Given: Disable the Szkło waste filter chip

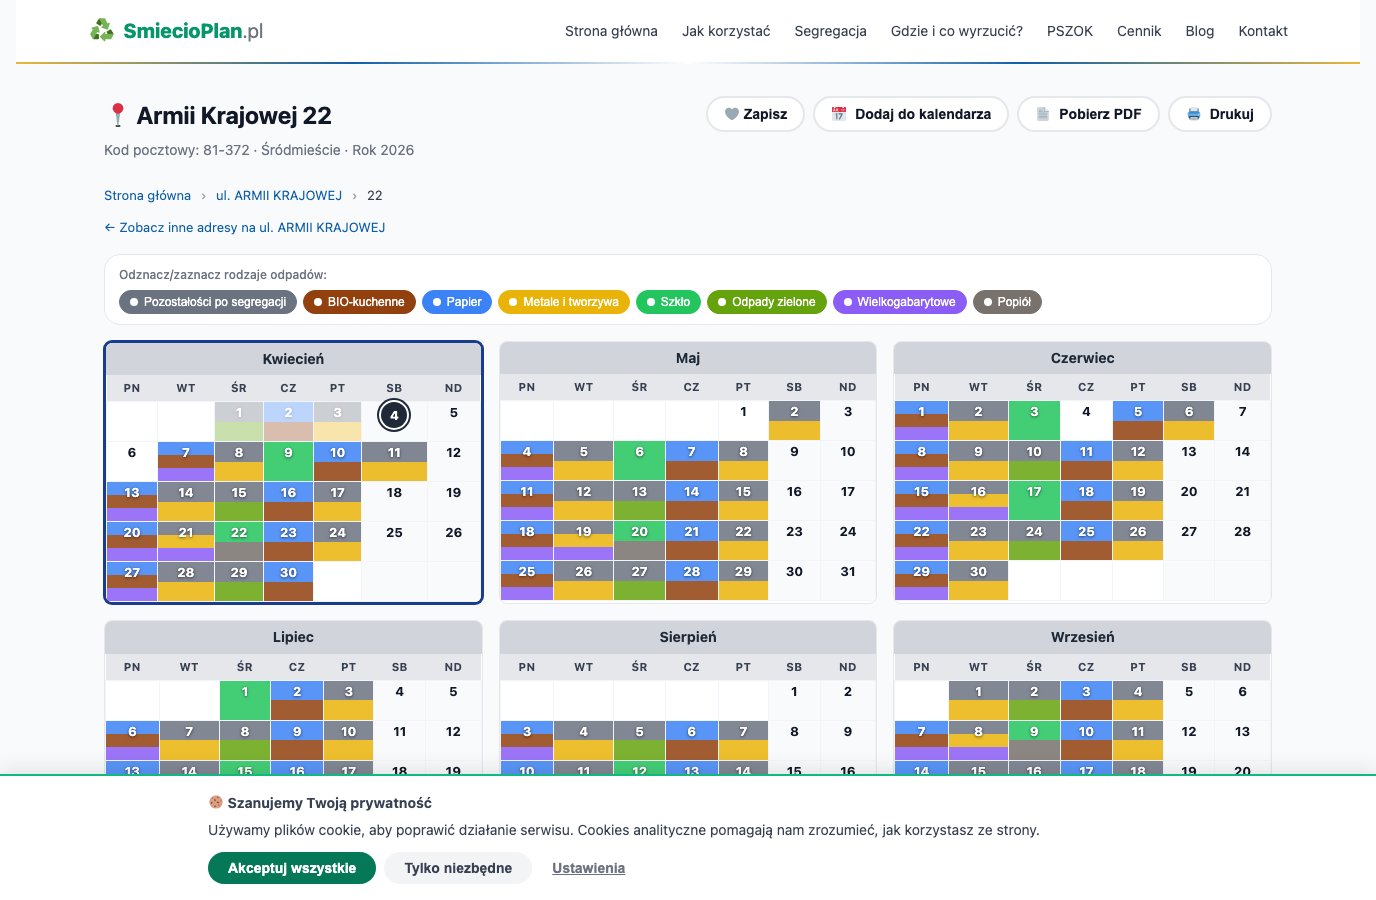Looking at the screenshot, I should click(668, 302).
